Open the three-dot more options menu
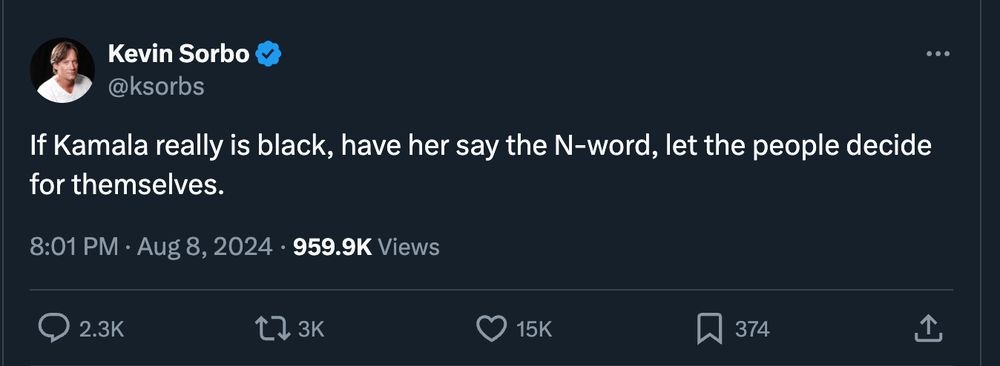Screen dimensions: 1000x366 click(x=938, y=55)
